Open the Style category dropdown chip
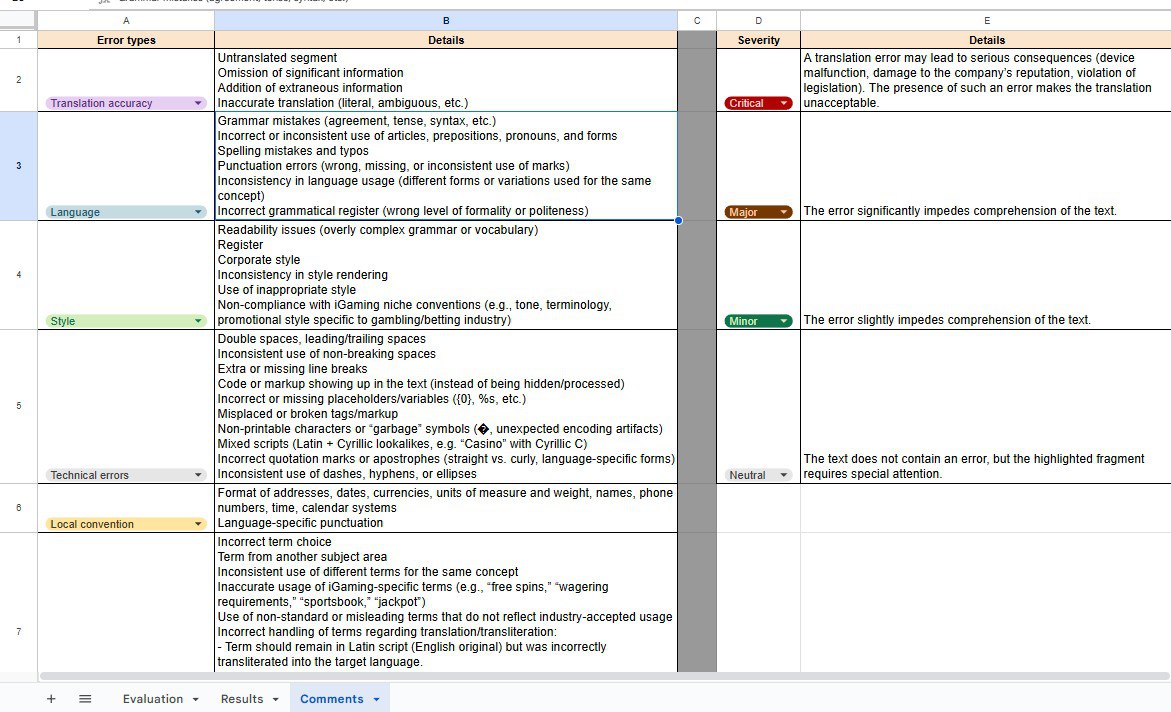1171x712 pixels. tap(198, 321)
